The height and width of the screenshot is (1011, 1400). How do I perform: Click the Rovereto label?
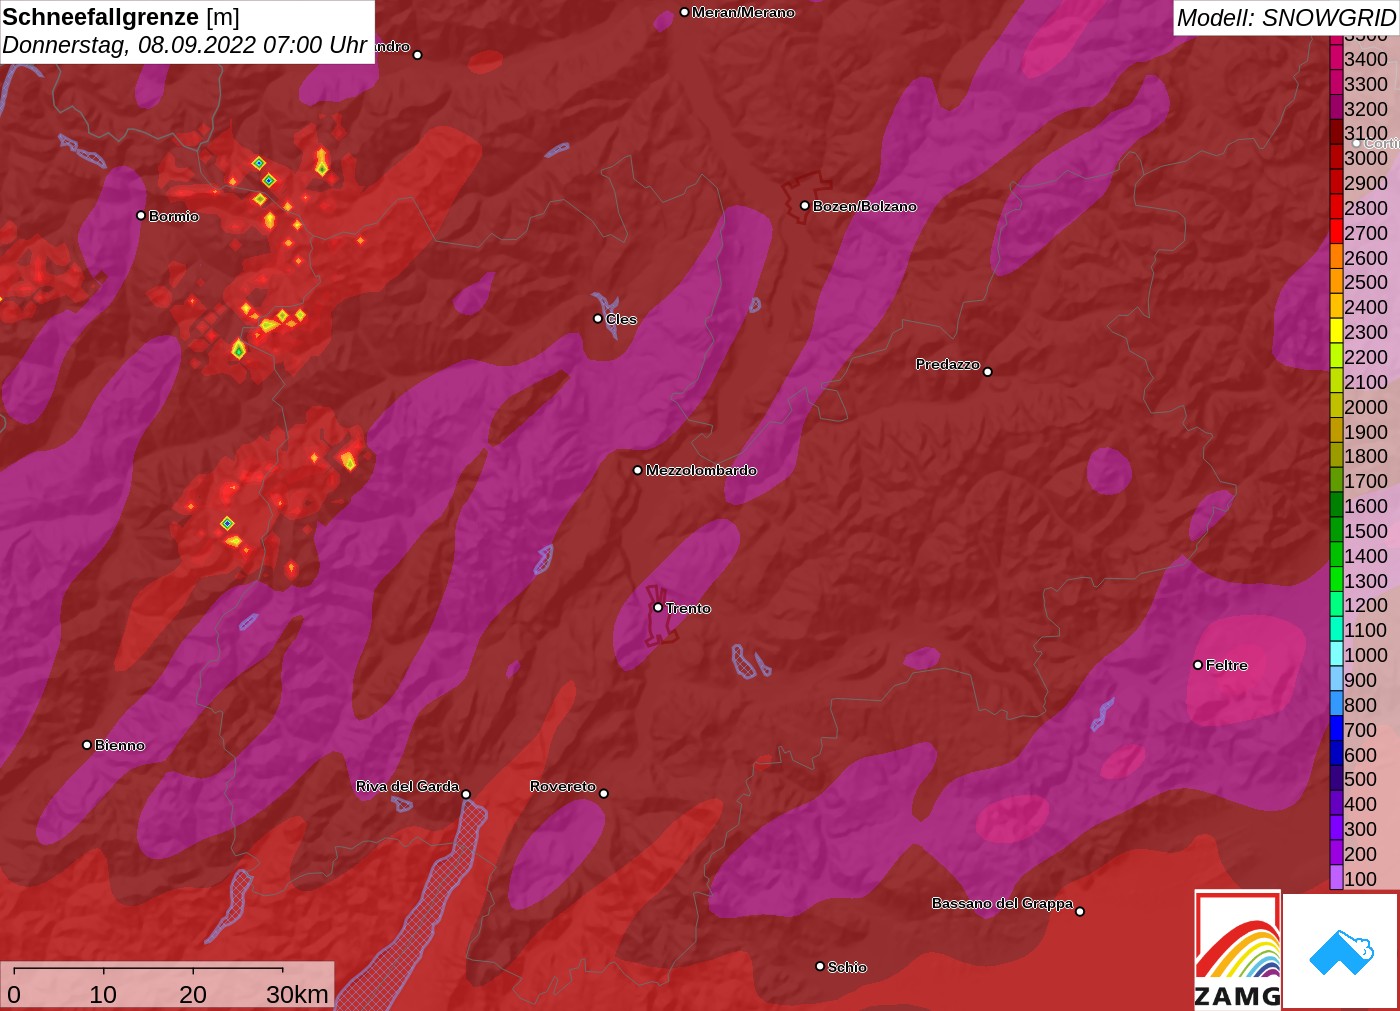point(563,786)
